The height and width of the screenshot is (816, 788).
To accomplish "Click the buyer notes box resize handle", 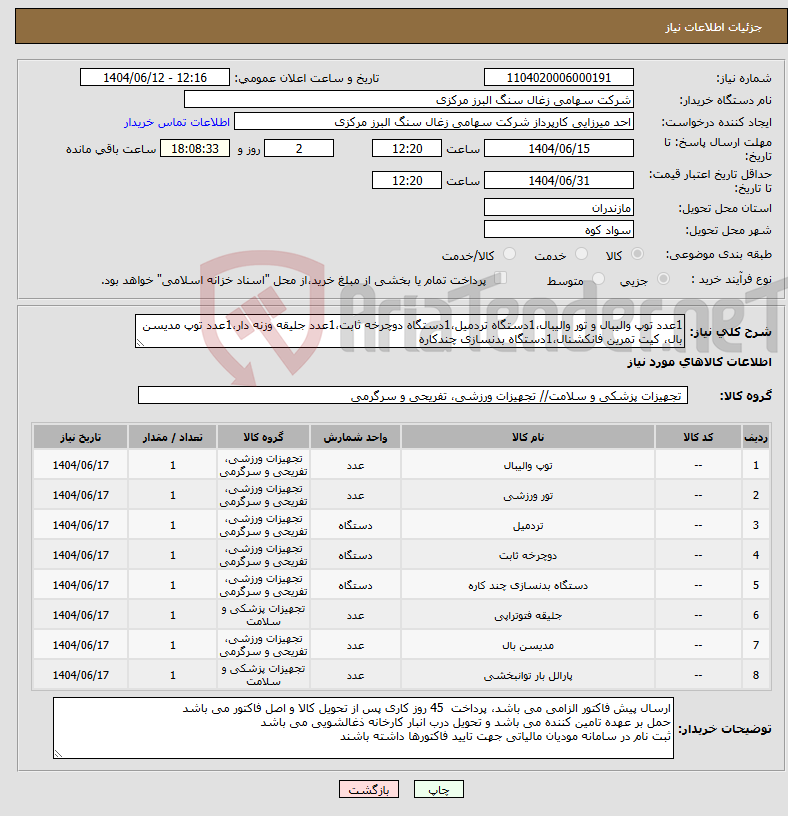I will 58,754.
